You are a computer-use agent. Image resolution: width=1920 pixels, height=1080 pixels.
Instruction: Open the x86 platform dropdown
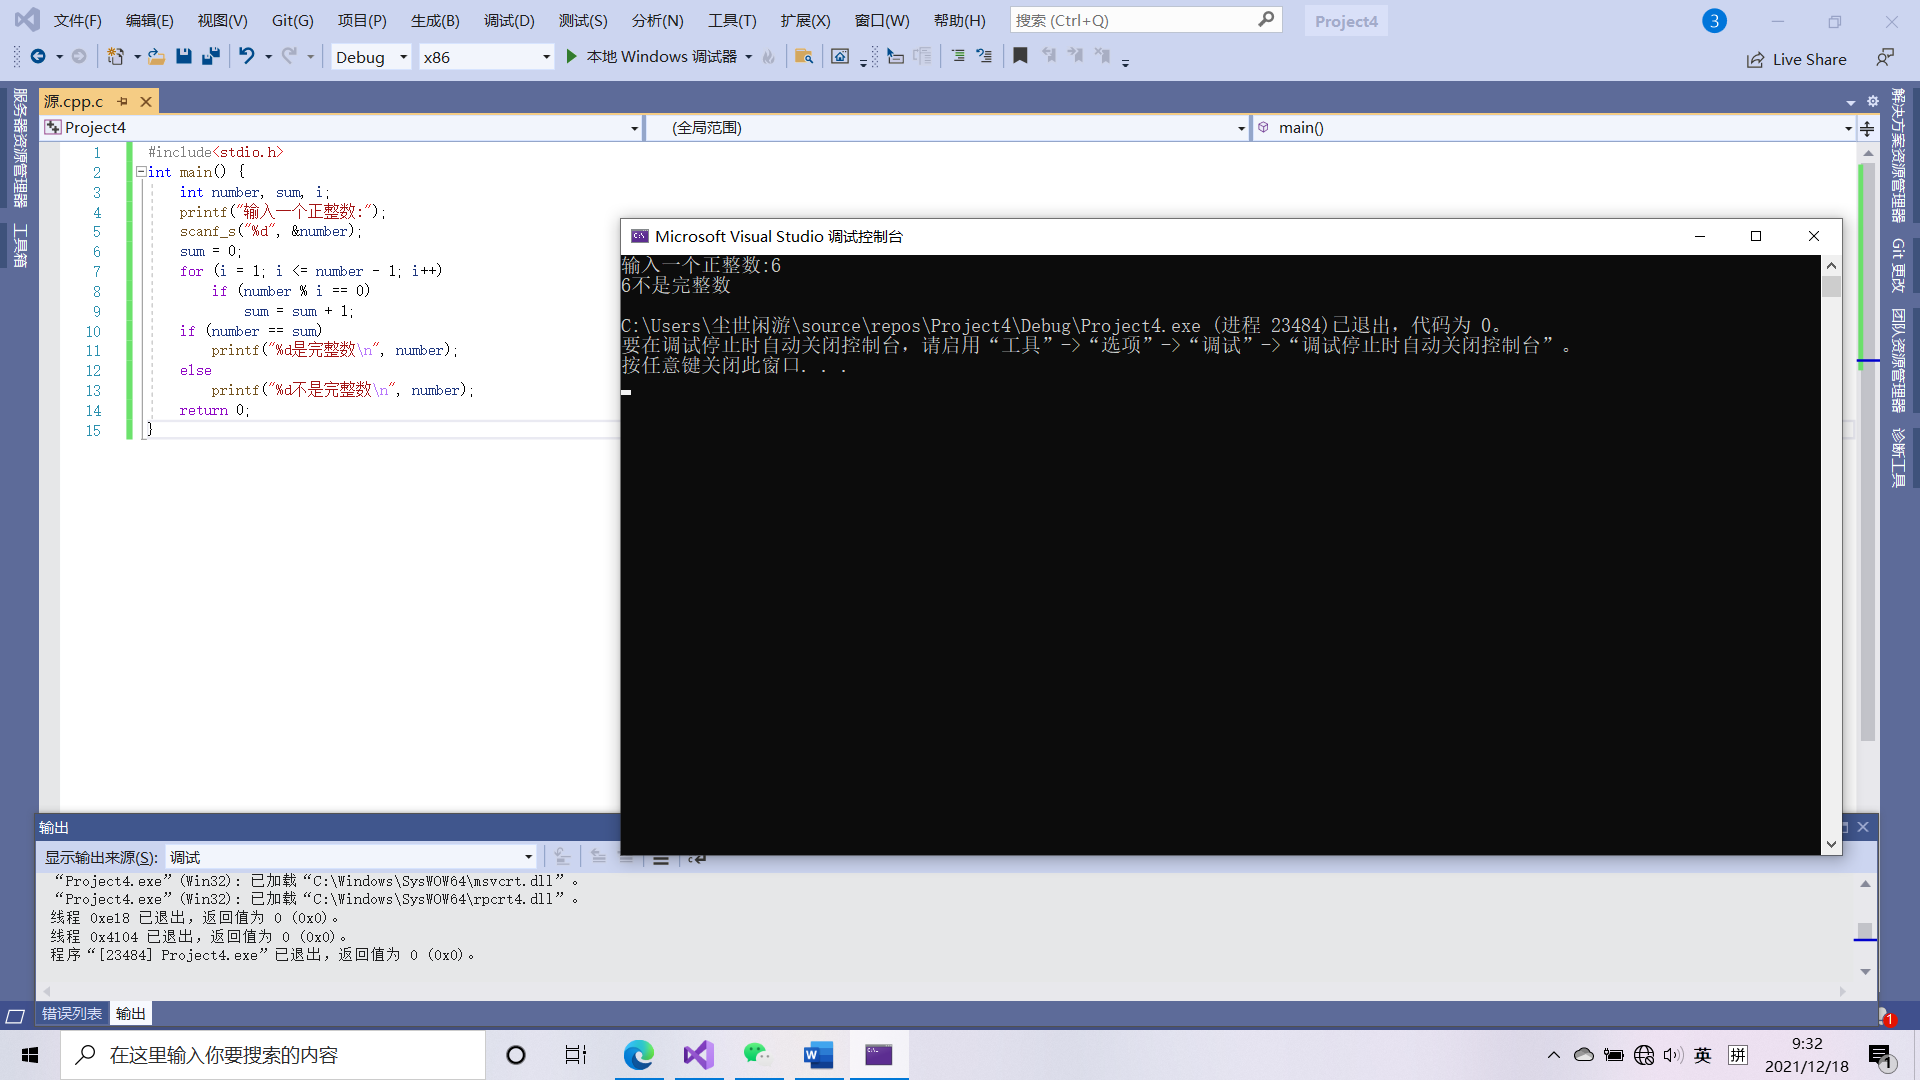tap(546, 57)
